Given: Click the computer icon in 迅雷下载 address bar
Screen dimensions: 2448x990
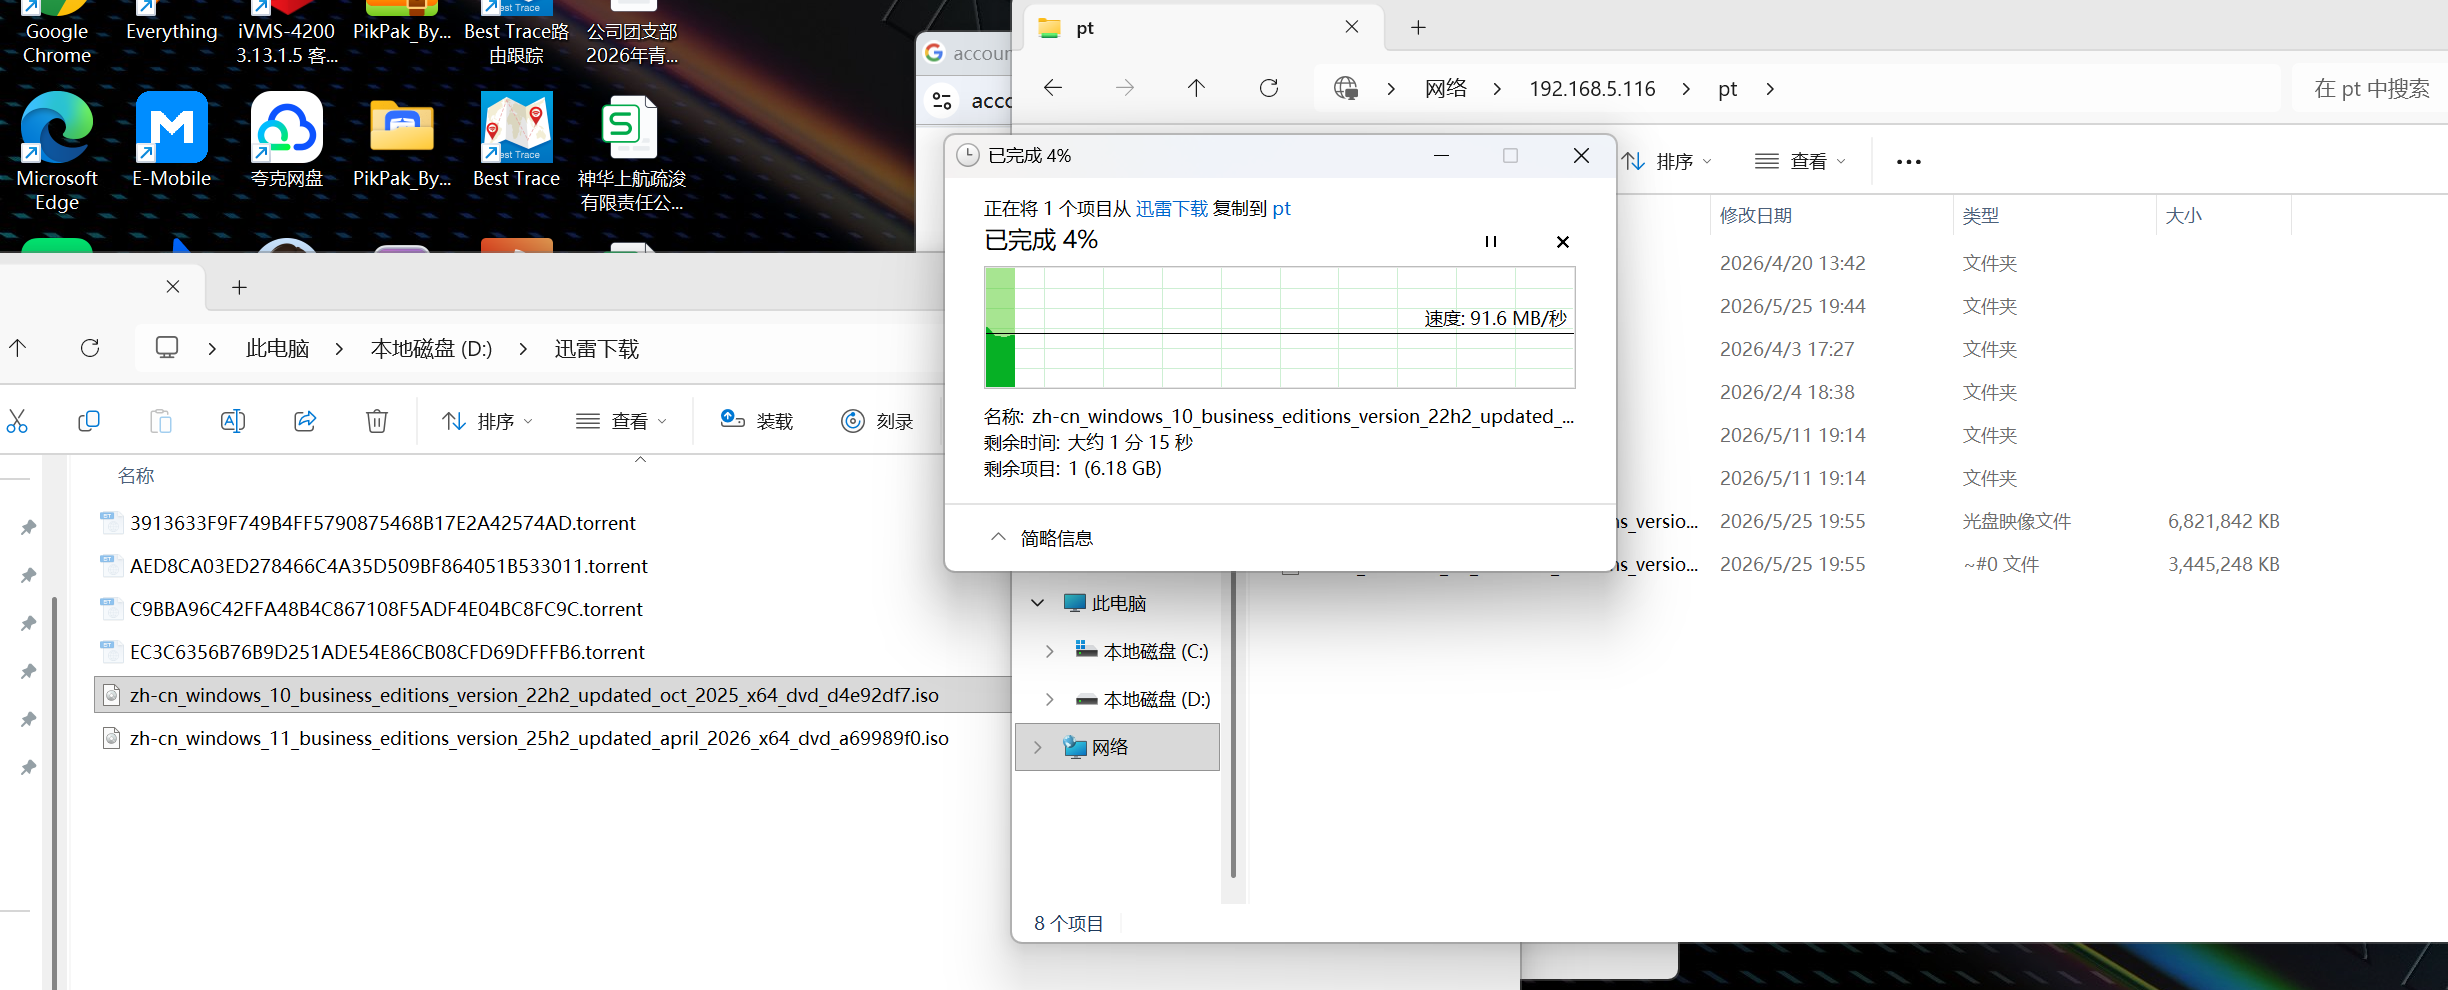Looking at the screenshot, I should click(167, 348).
